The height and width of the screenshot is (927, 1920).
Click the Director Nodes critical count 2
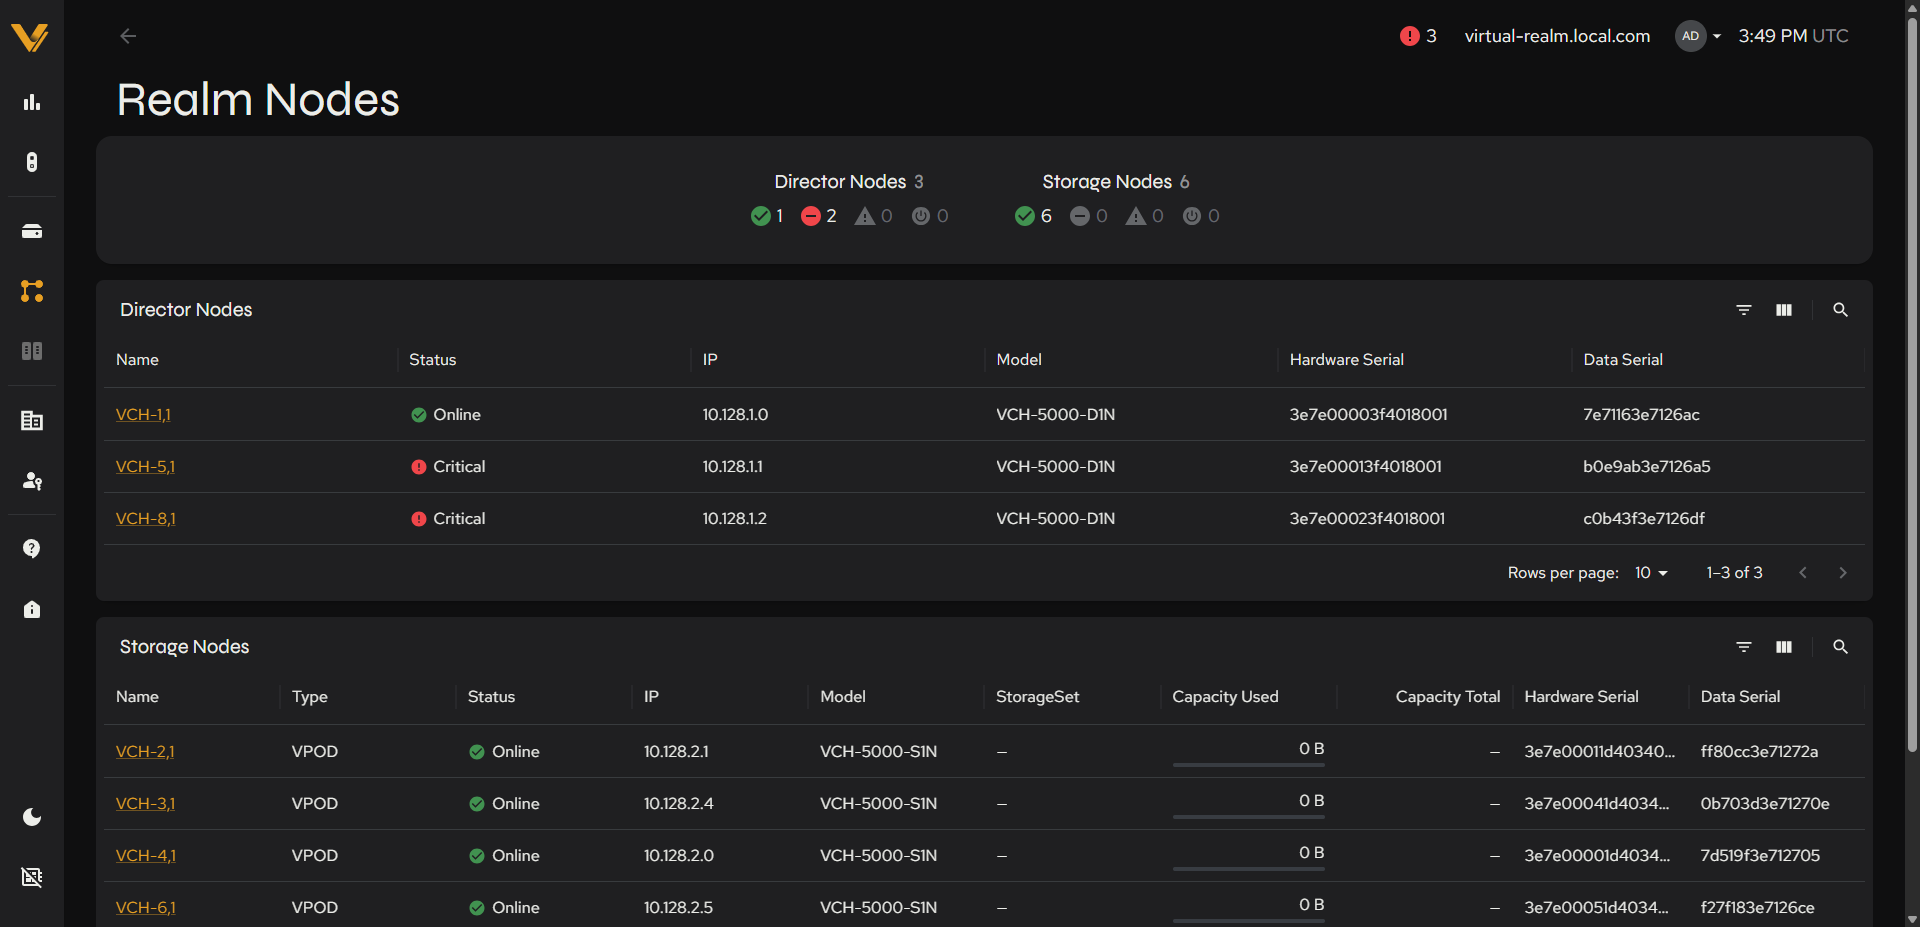point(819,216)
